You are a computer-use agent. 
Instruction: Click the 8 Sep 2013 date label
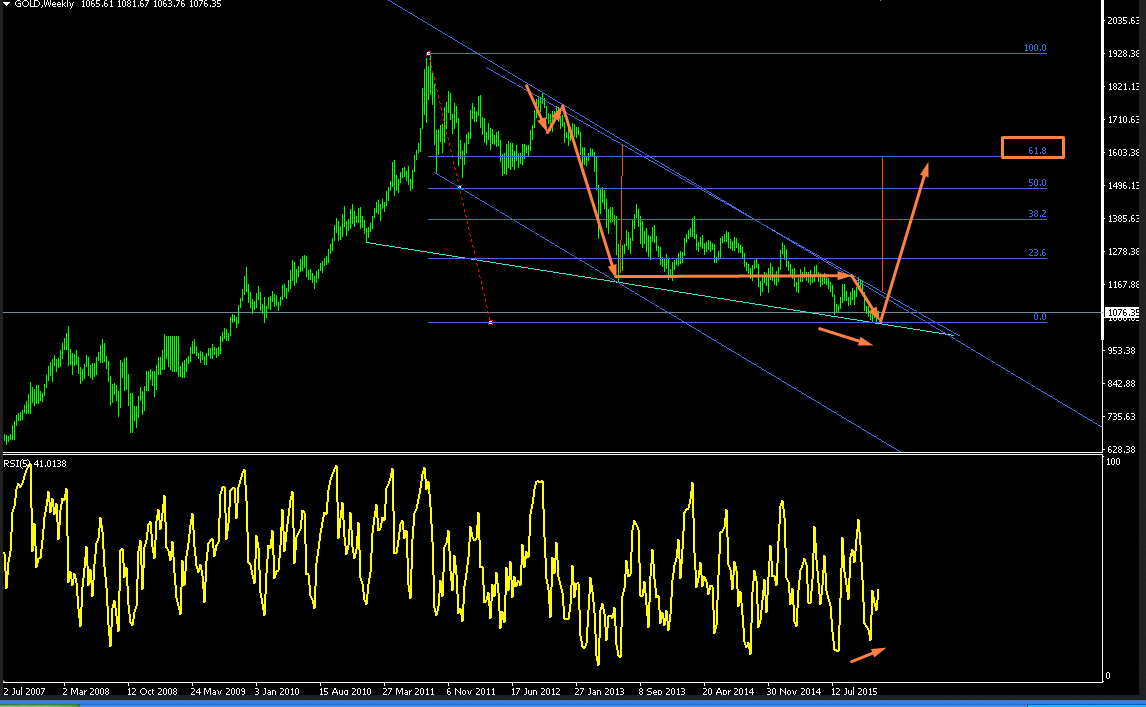pyautogui.click(x=662, y=691)
